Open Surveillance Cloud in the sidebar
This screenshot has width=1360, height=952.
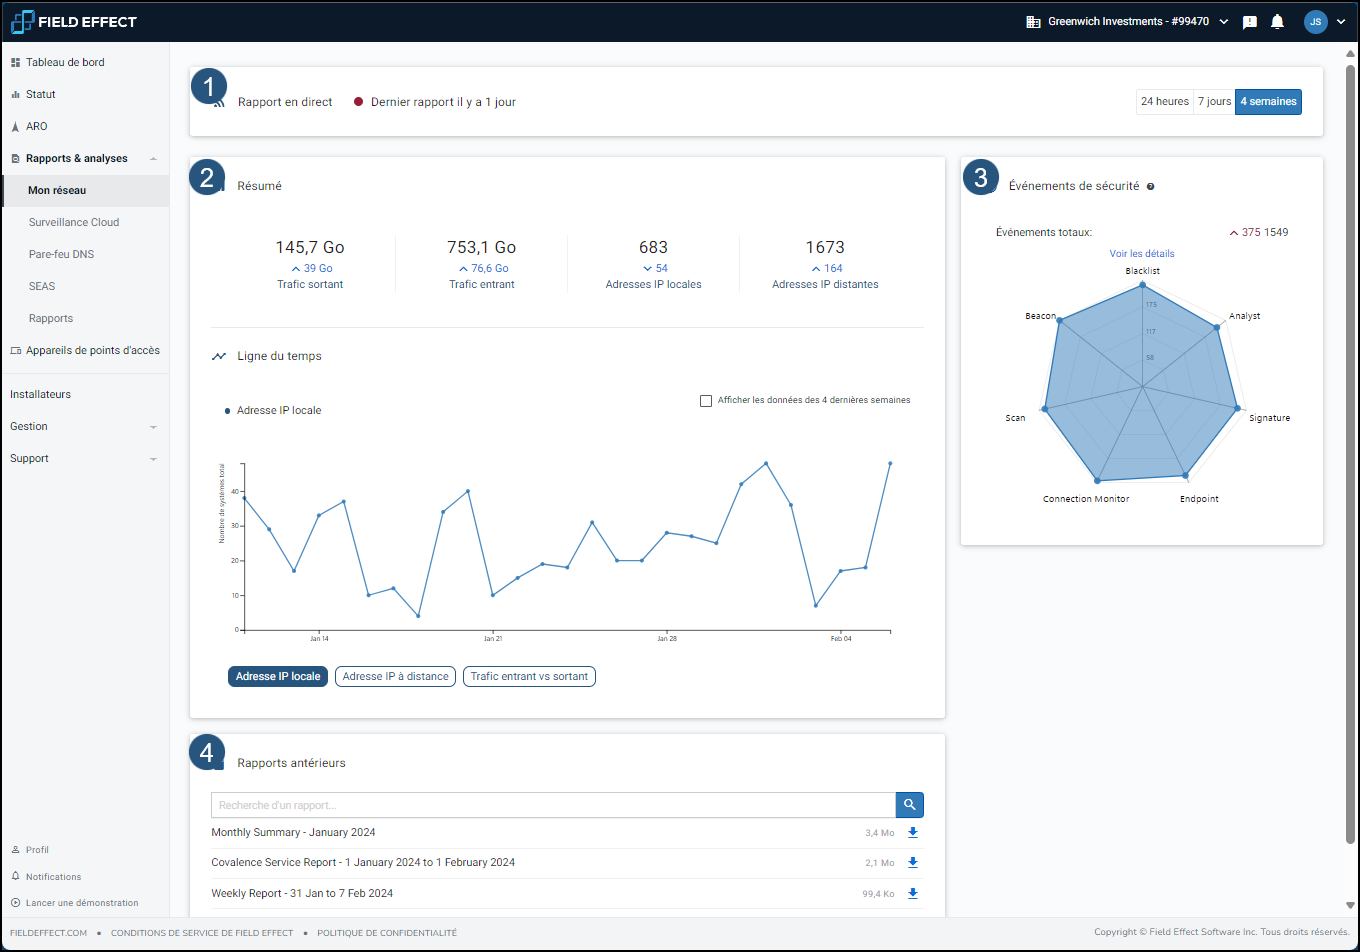74,222
